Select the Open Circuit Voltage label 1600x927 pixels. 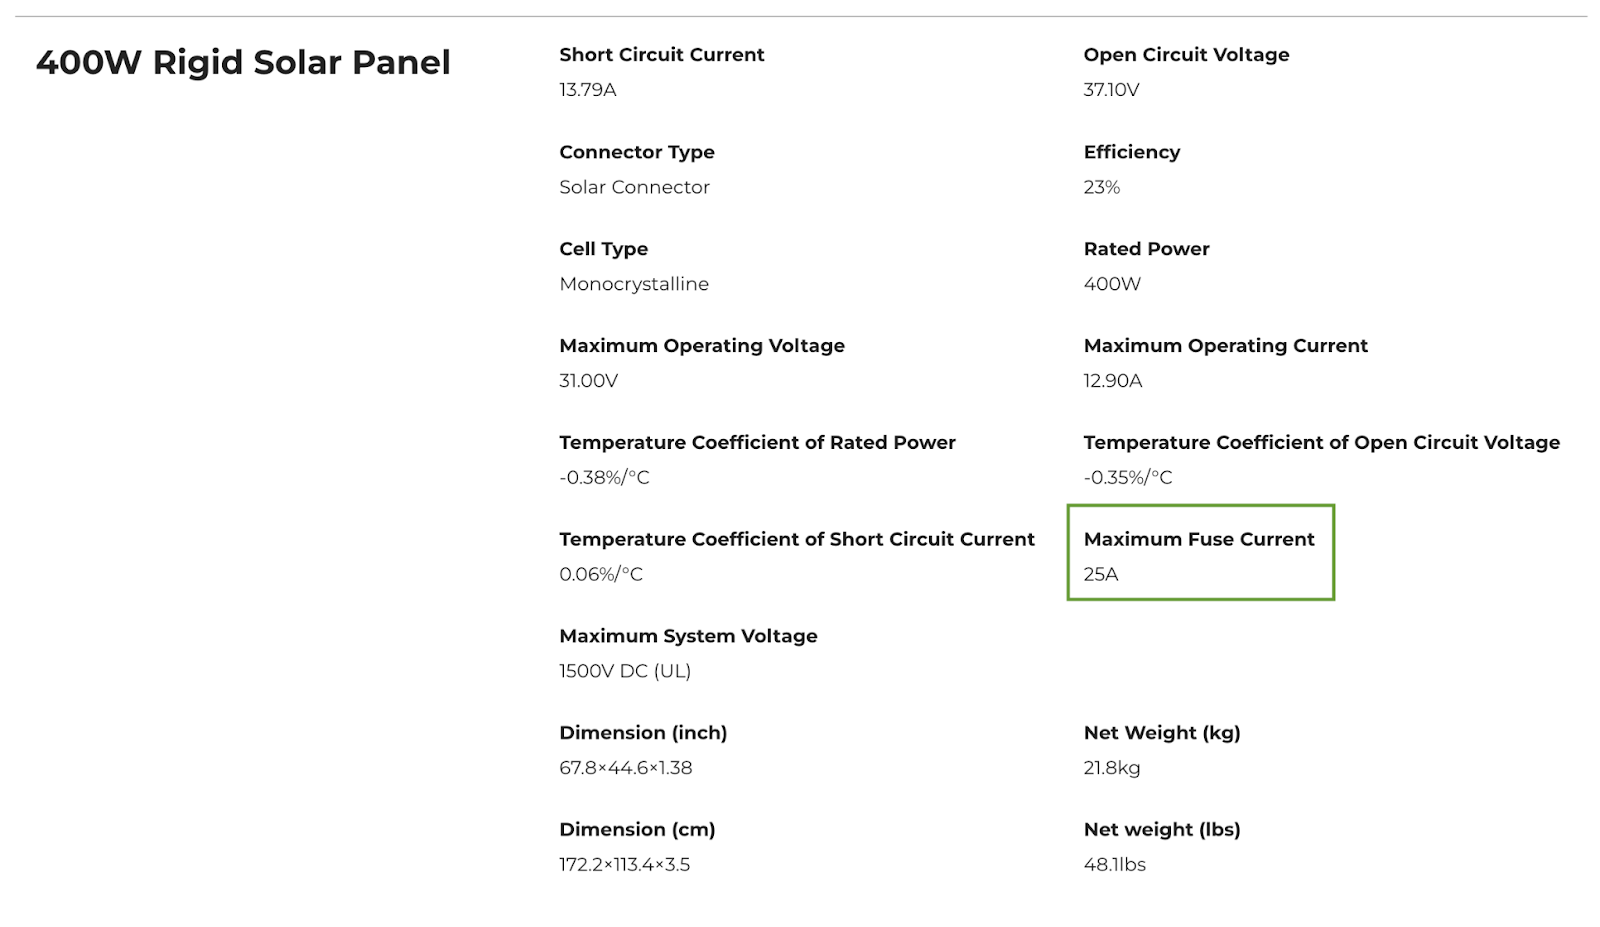(x=1186, y=55)
